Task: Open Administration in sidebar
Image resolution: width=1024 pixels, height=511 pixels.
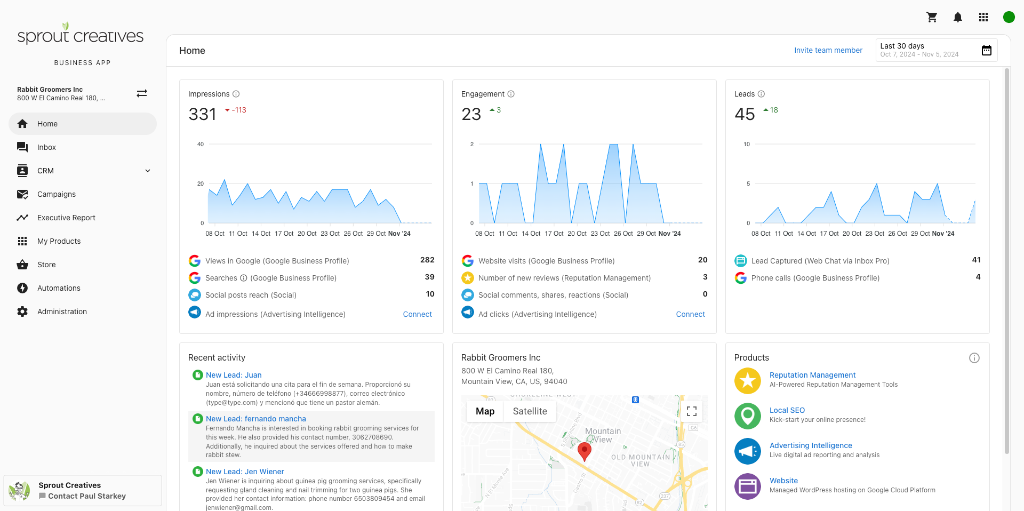Action: coord(82,312)
